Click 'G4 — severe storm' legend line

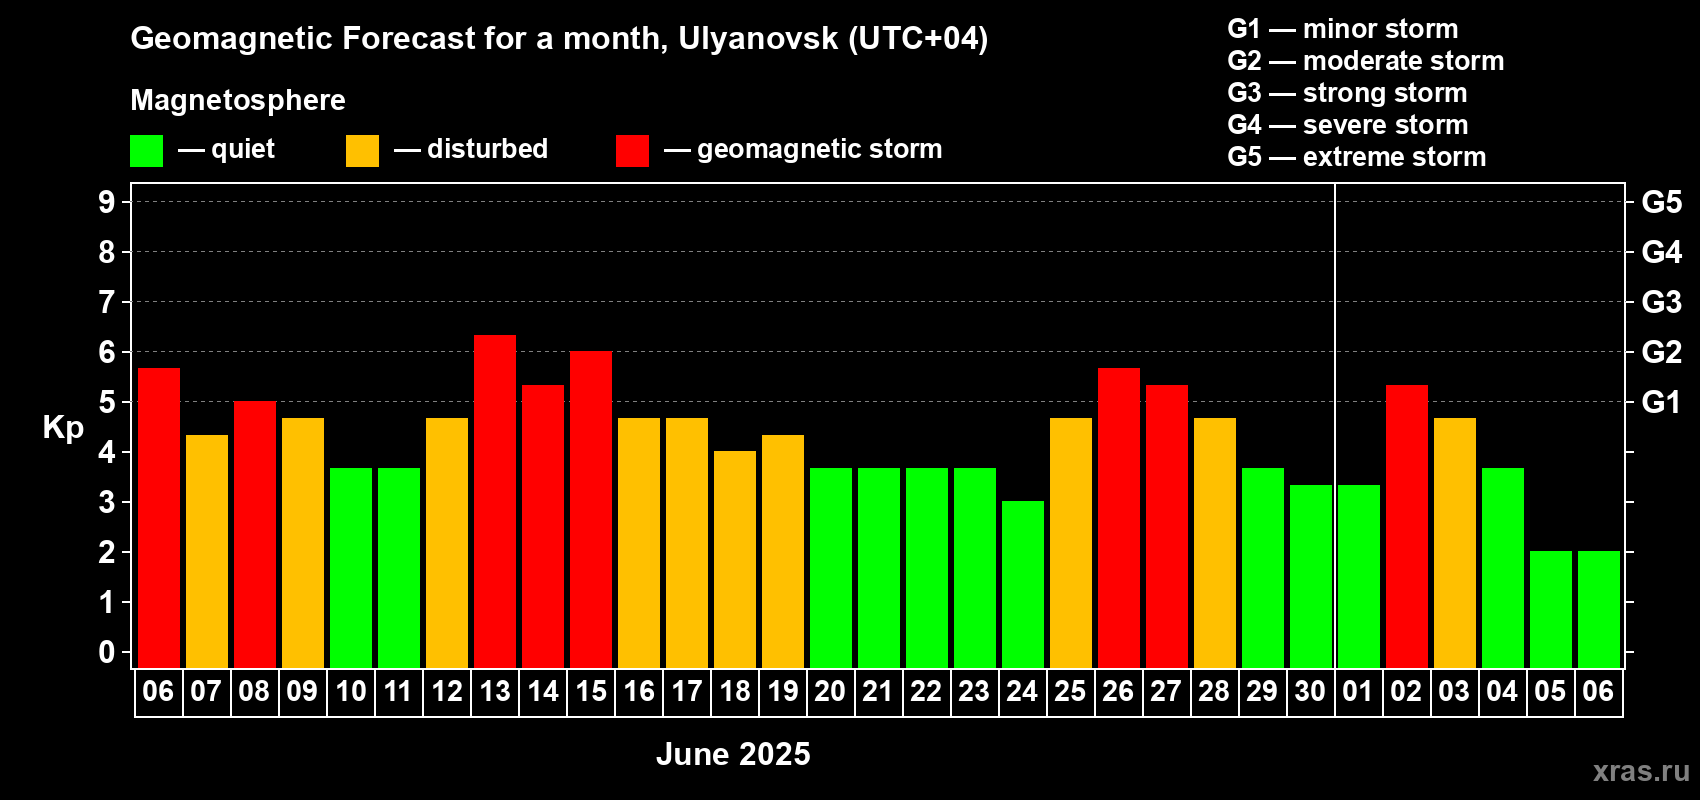pyautogui.click(x=1348, y=125)
